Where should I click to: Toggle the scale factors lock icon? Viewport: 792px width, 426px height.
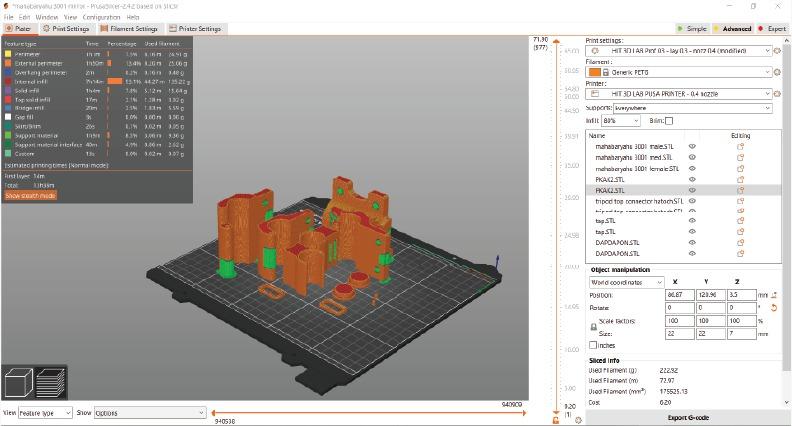click(x=593, y=327)
